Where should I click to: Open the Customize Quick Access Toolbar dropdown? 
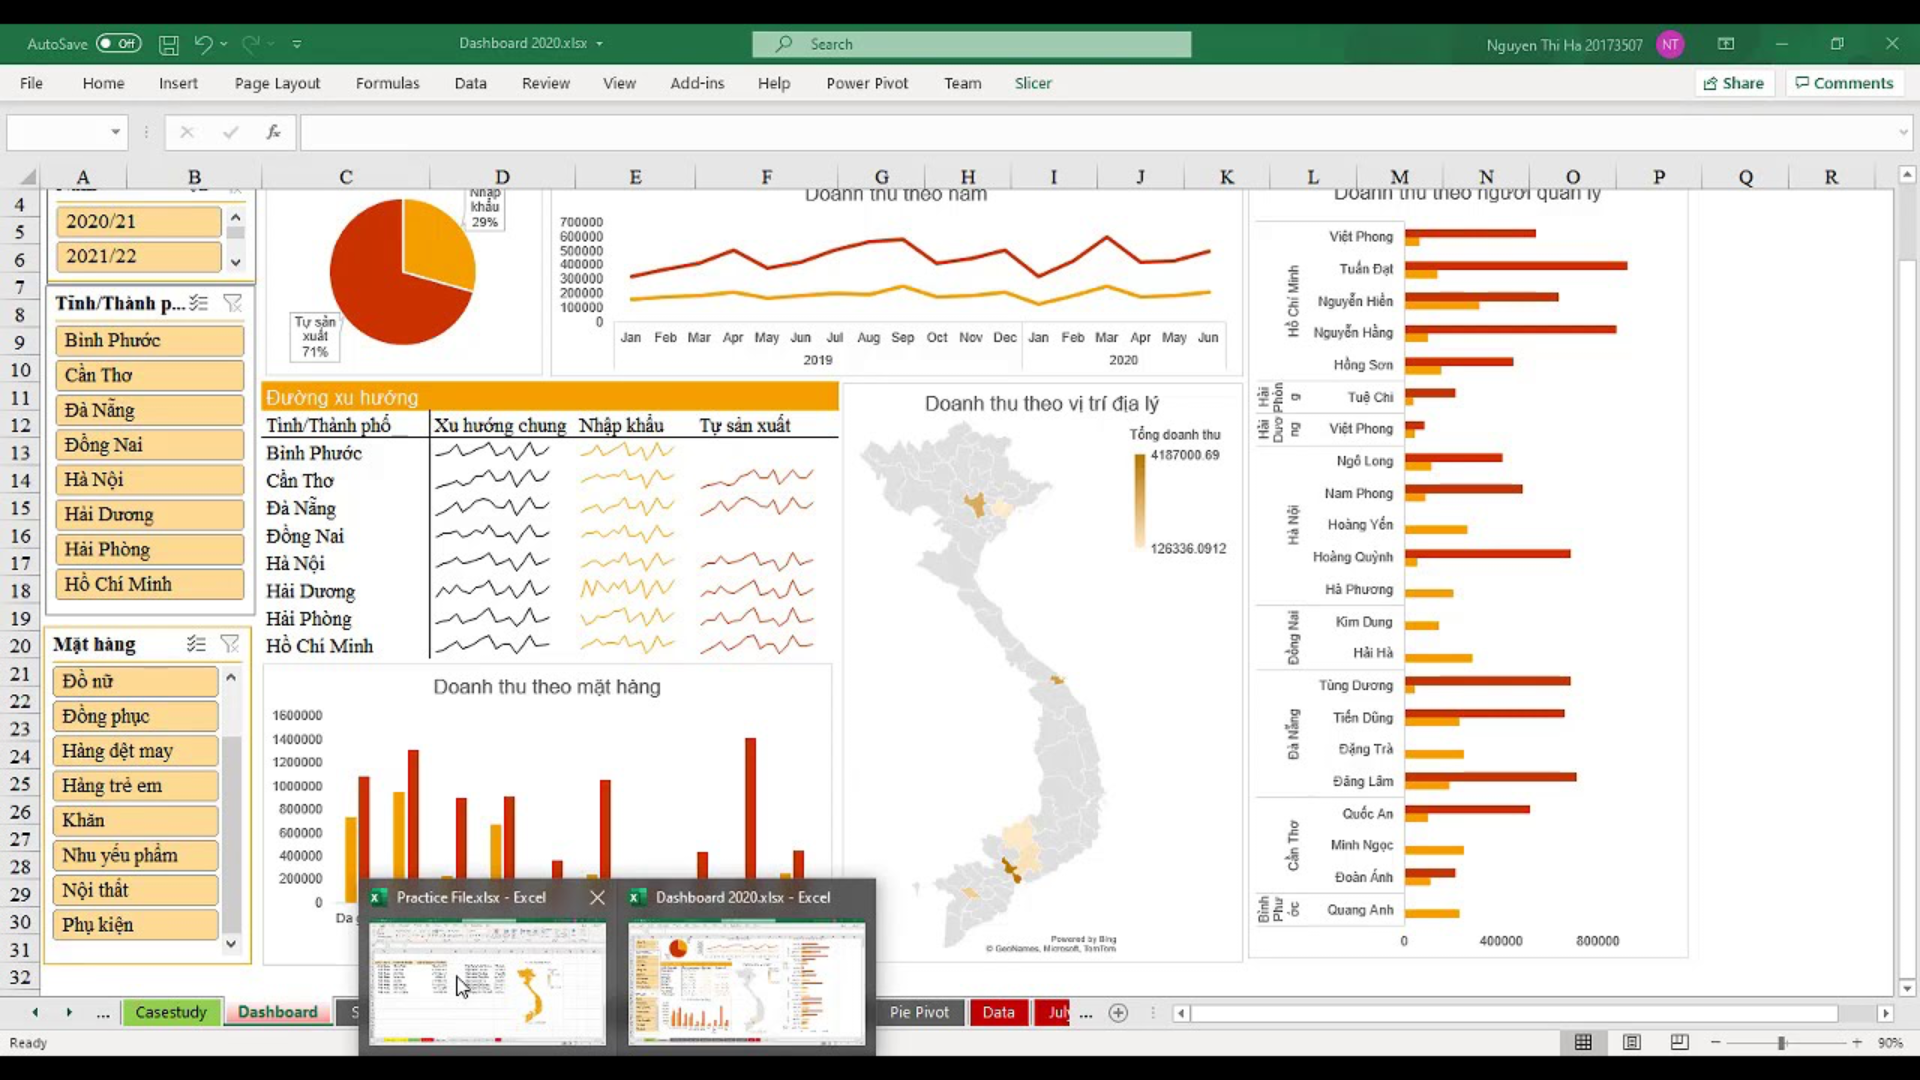pos(297,44)
